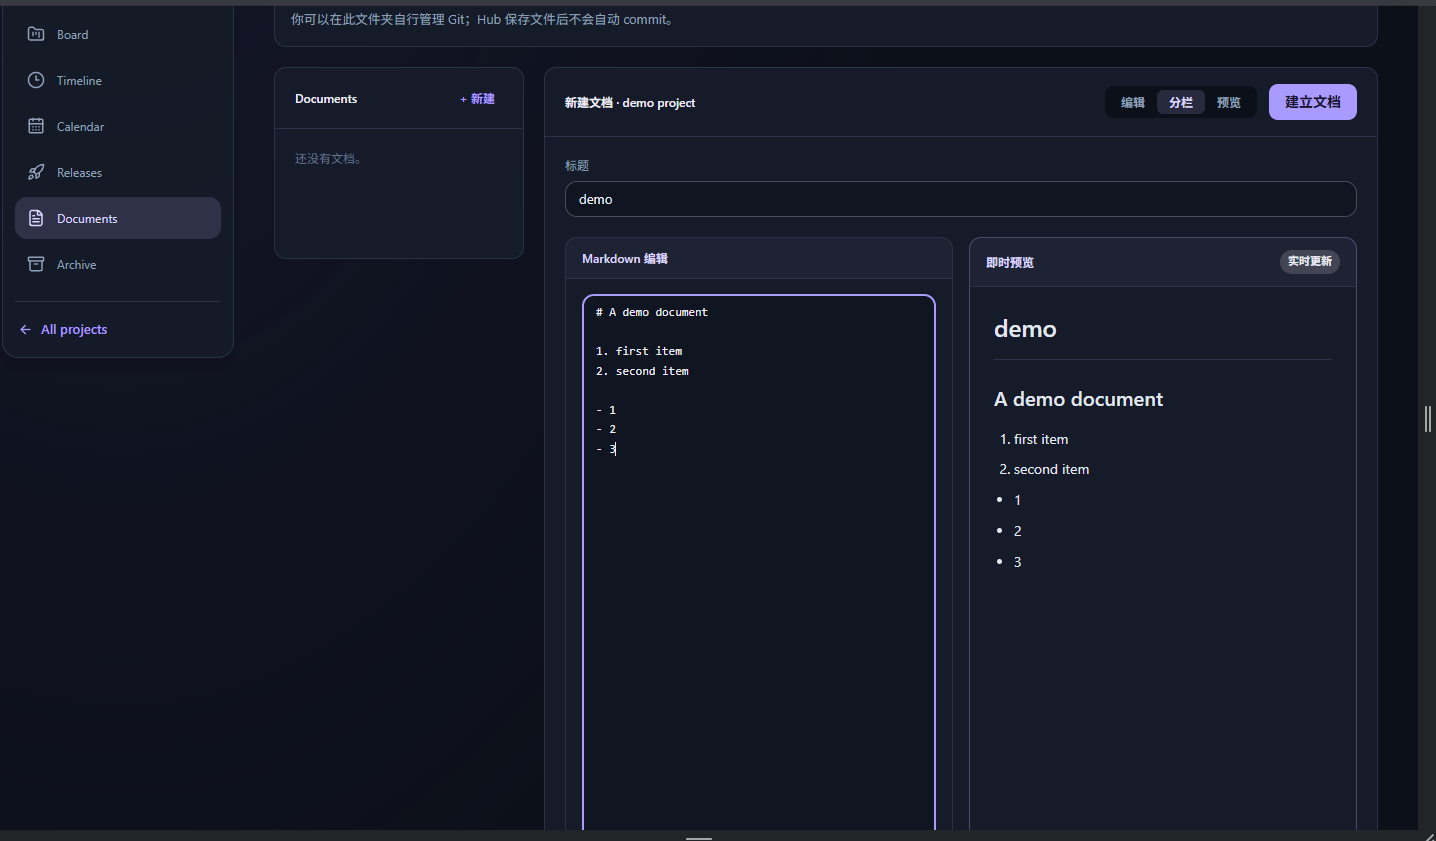Click the side panel drag handle at right edge
Viewport: 1436px width, 841px height.
coord(1428,419)
